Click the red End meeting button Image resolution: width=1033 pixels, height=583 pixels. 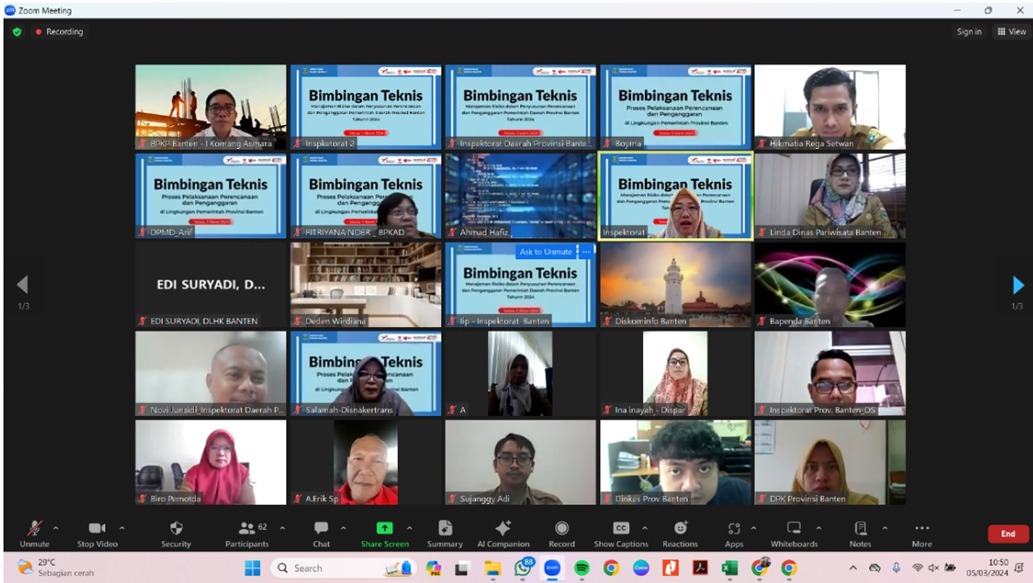click(x=1008, y=534)
